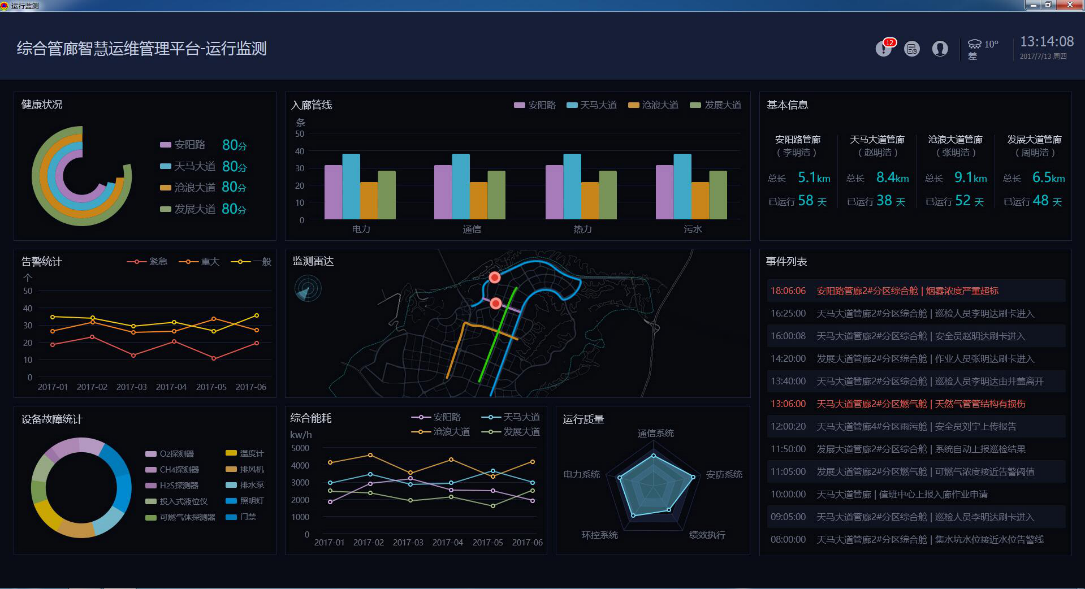Click the pentagon radar chart under 运行质量

(x=652, y=486)
